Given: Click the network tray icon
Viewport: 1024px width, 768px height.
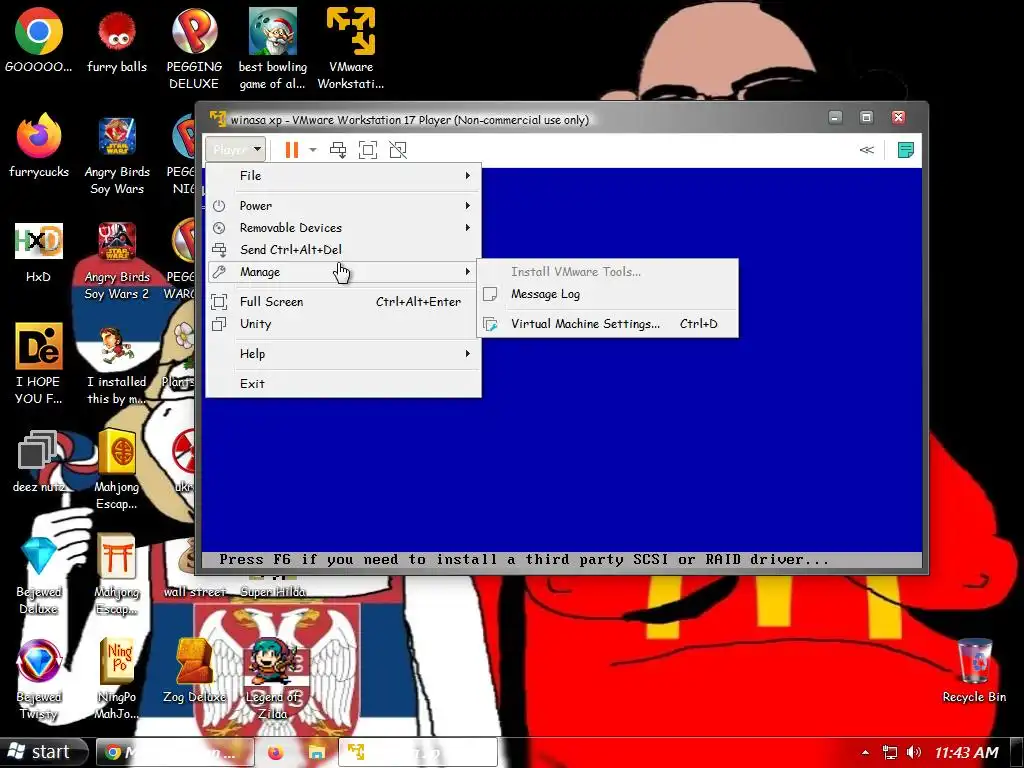Looking at the screenshot, I should pyautogui.click(x=889, y=753).
